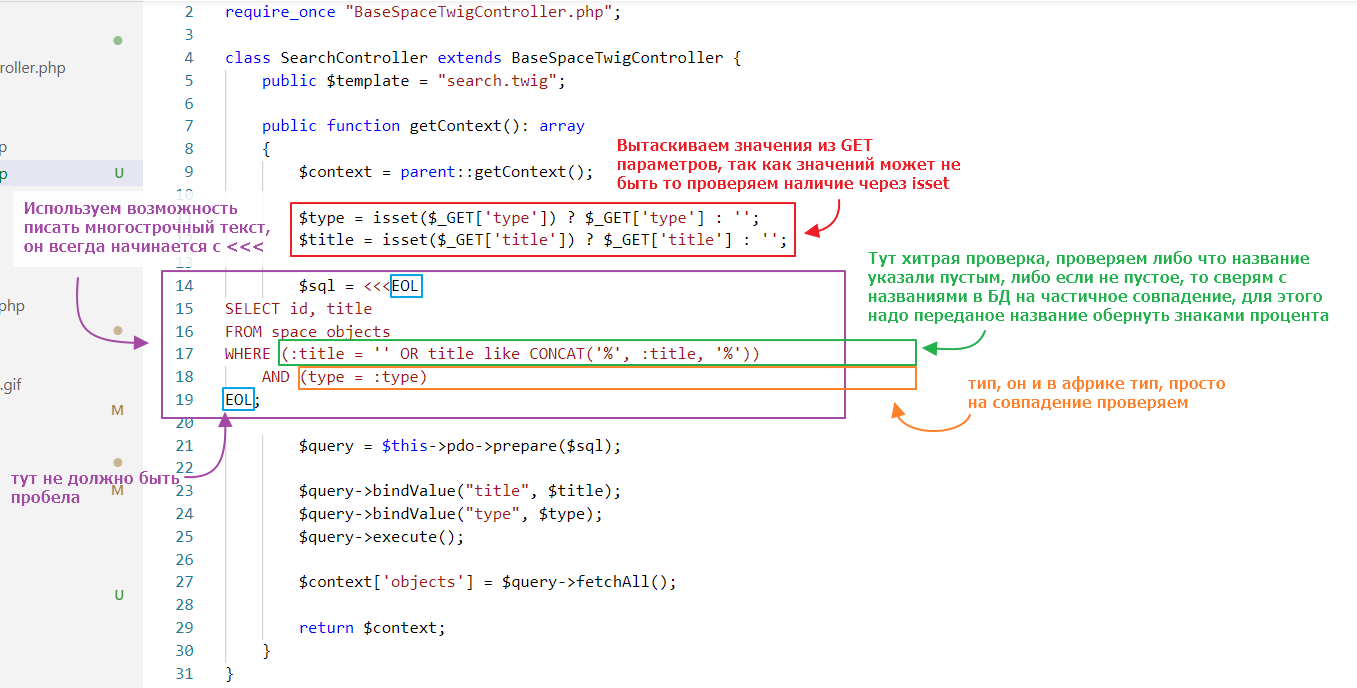Click the M badge below the .gif file
The image size is (1357, 688).
point(118,410)
